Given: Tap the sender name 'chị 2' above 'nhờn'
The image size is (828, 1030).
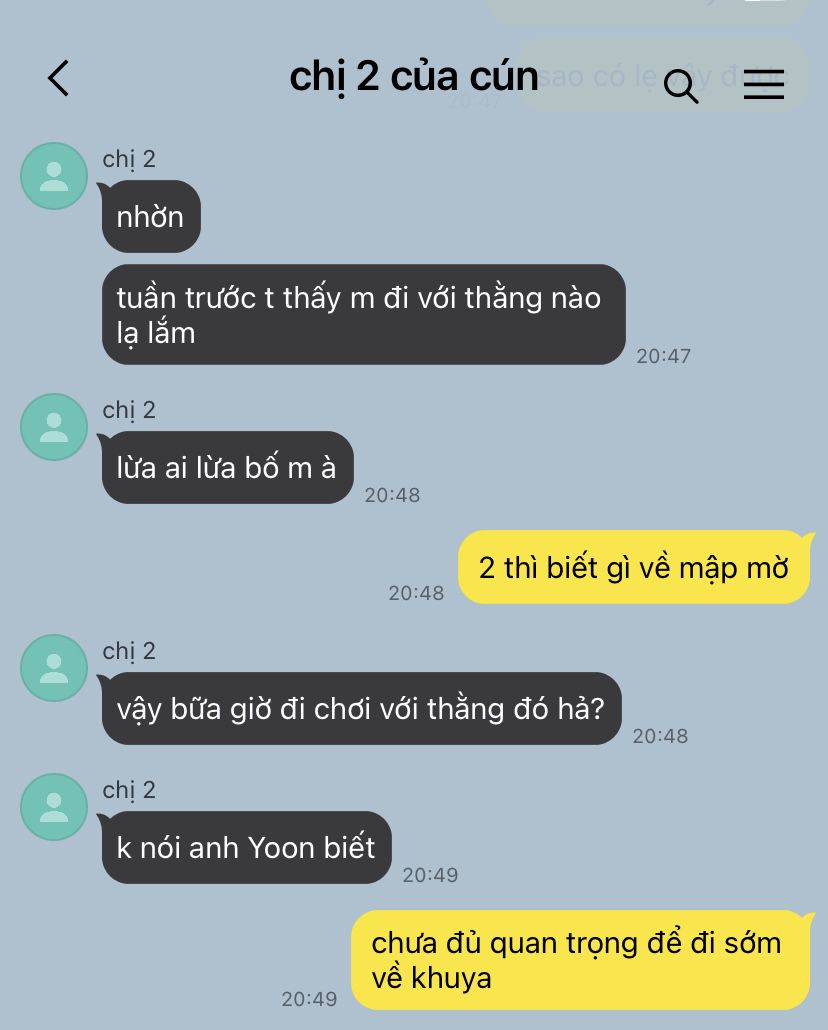Looking at the screenshot, I should [x=129, y=159].
